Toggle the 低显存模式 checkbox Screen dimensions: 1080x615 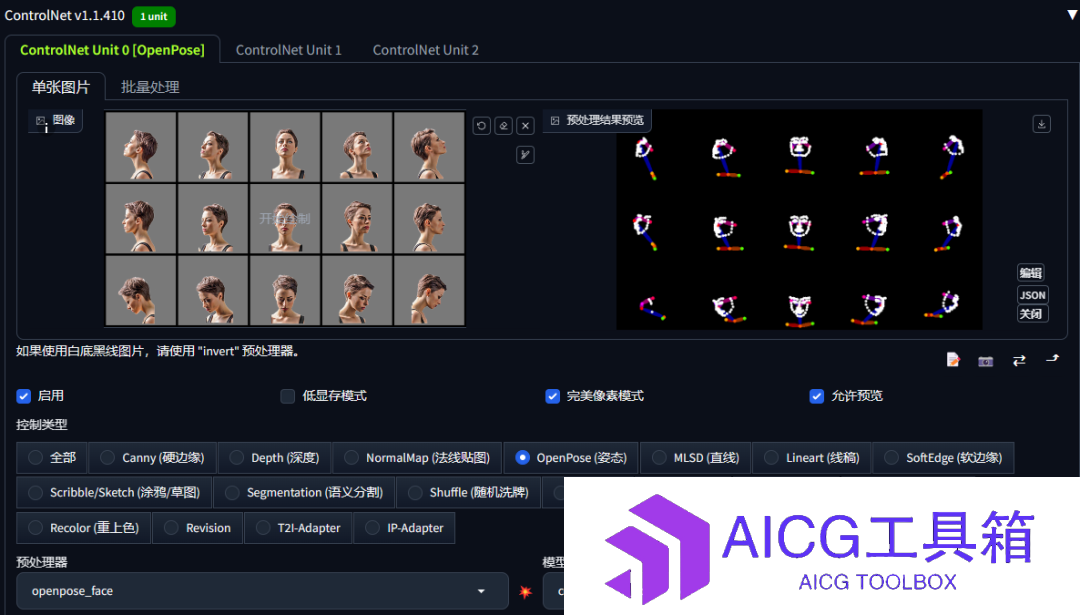coord(288,396)
